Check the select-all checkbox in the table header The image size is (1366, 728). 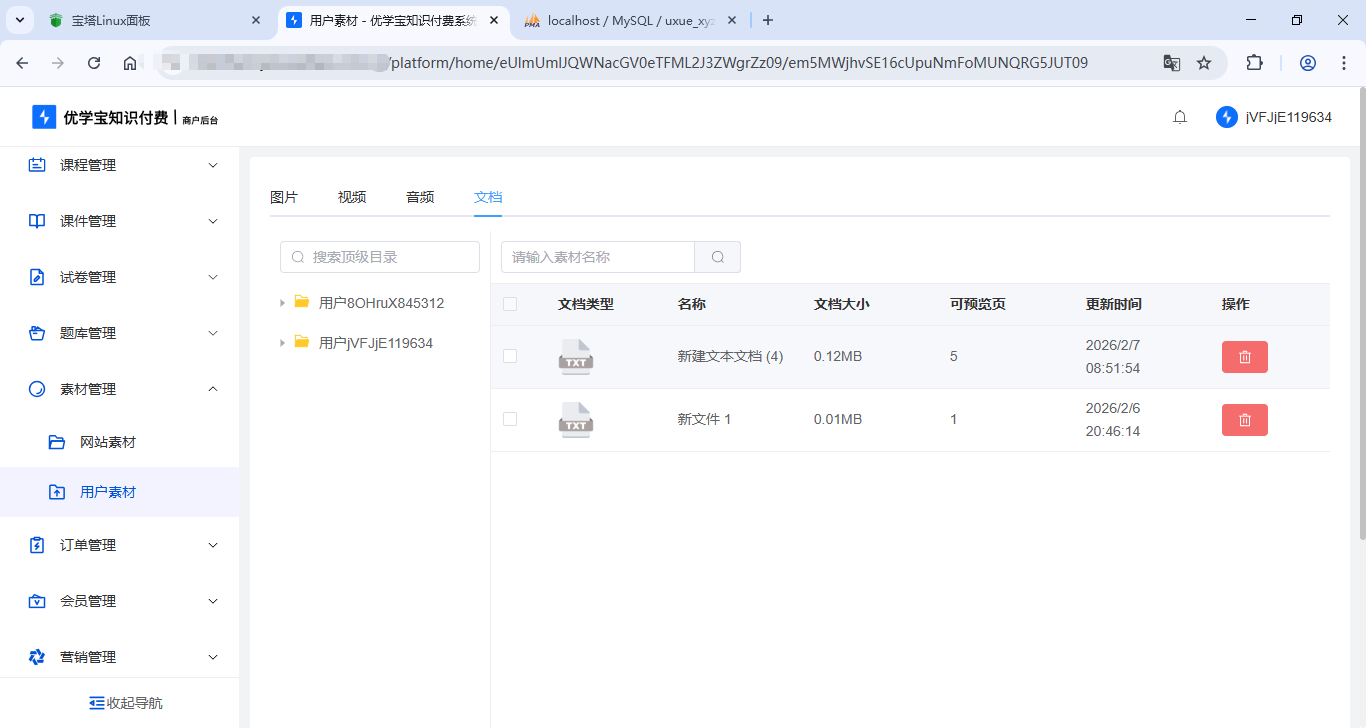click(510, 303)
